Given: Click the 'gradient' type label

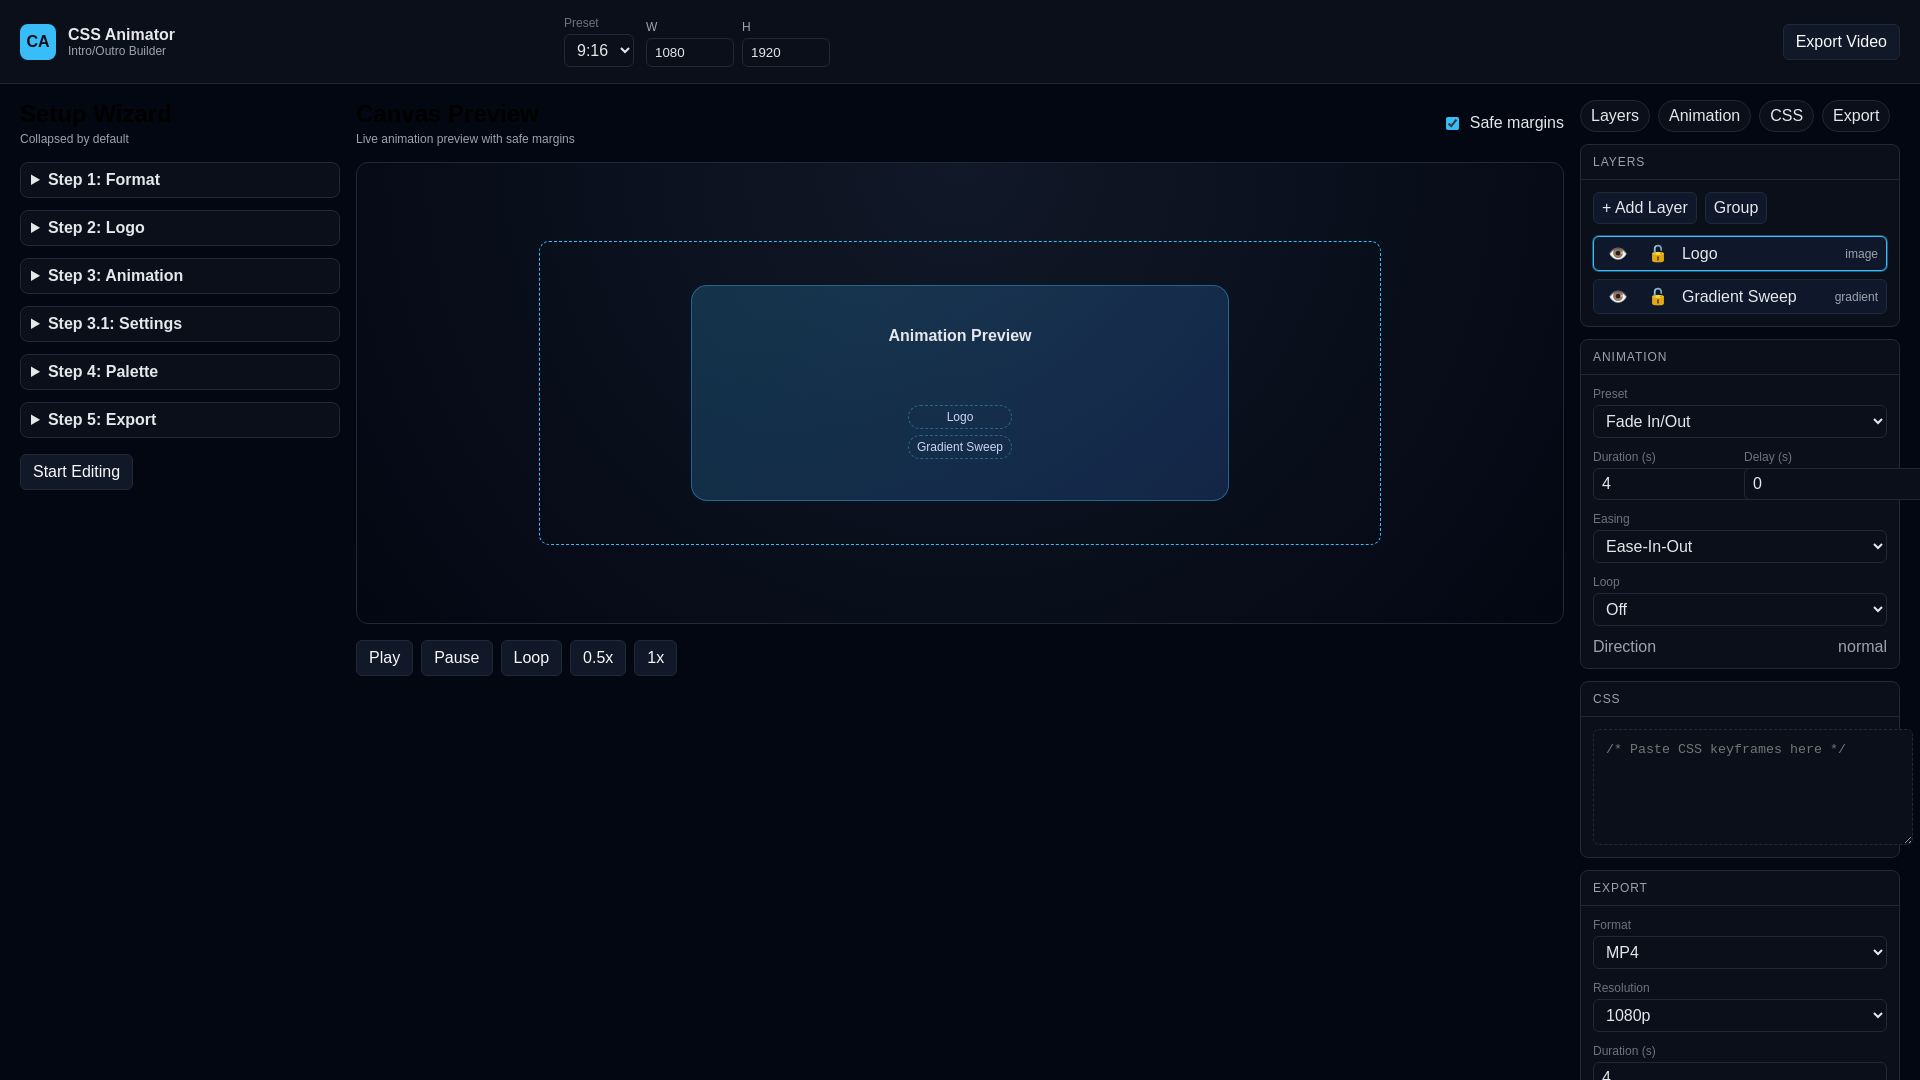Looking at the screenshot, I should tap(1856, 297).
